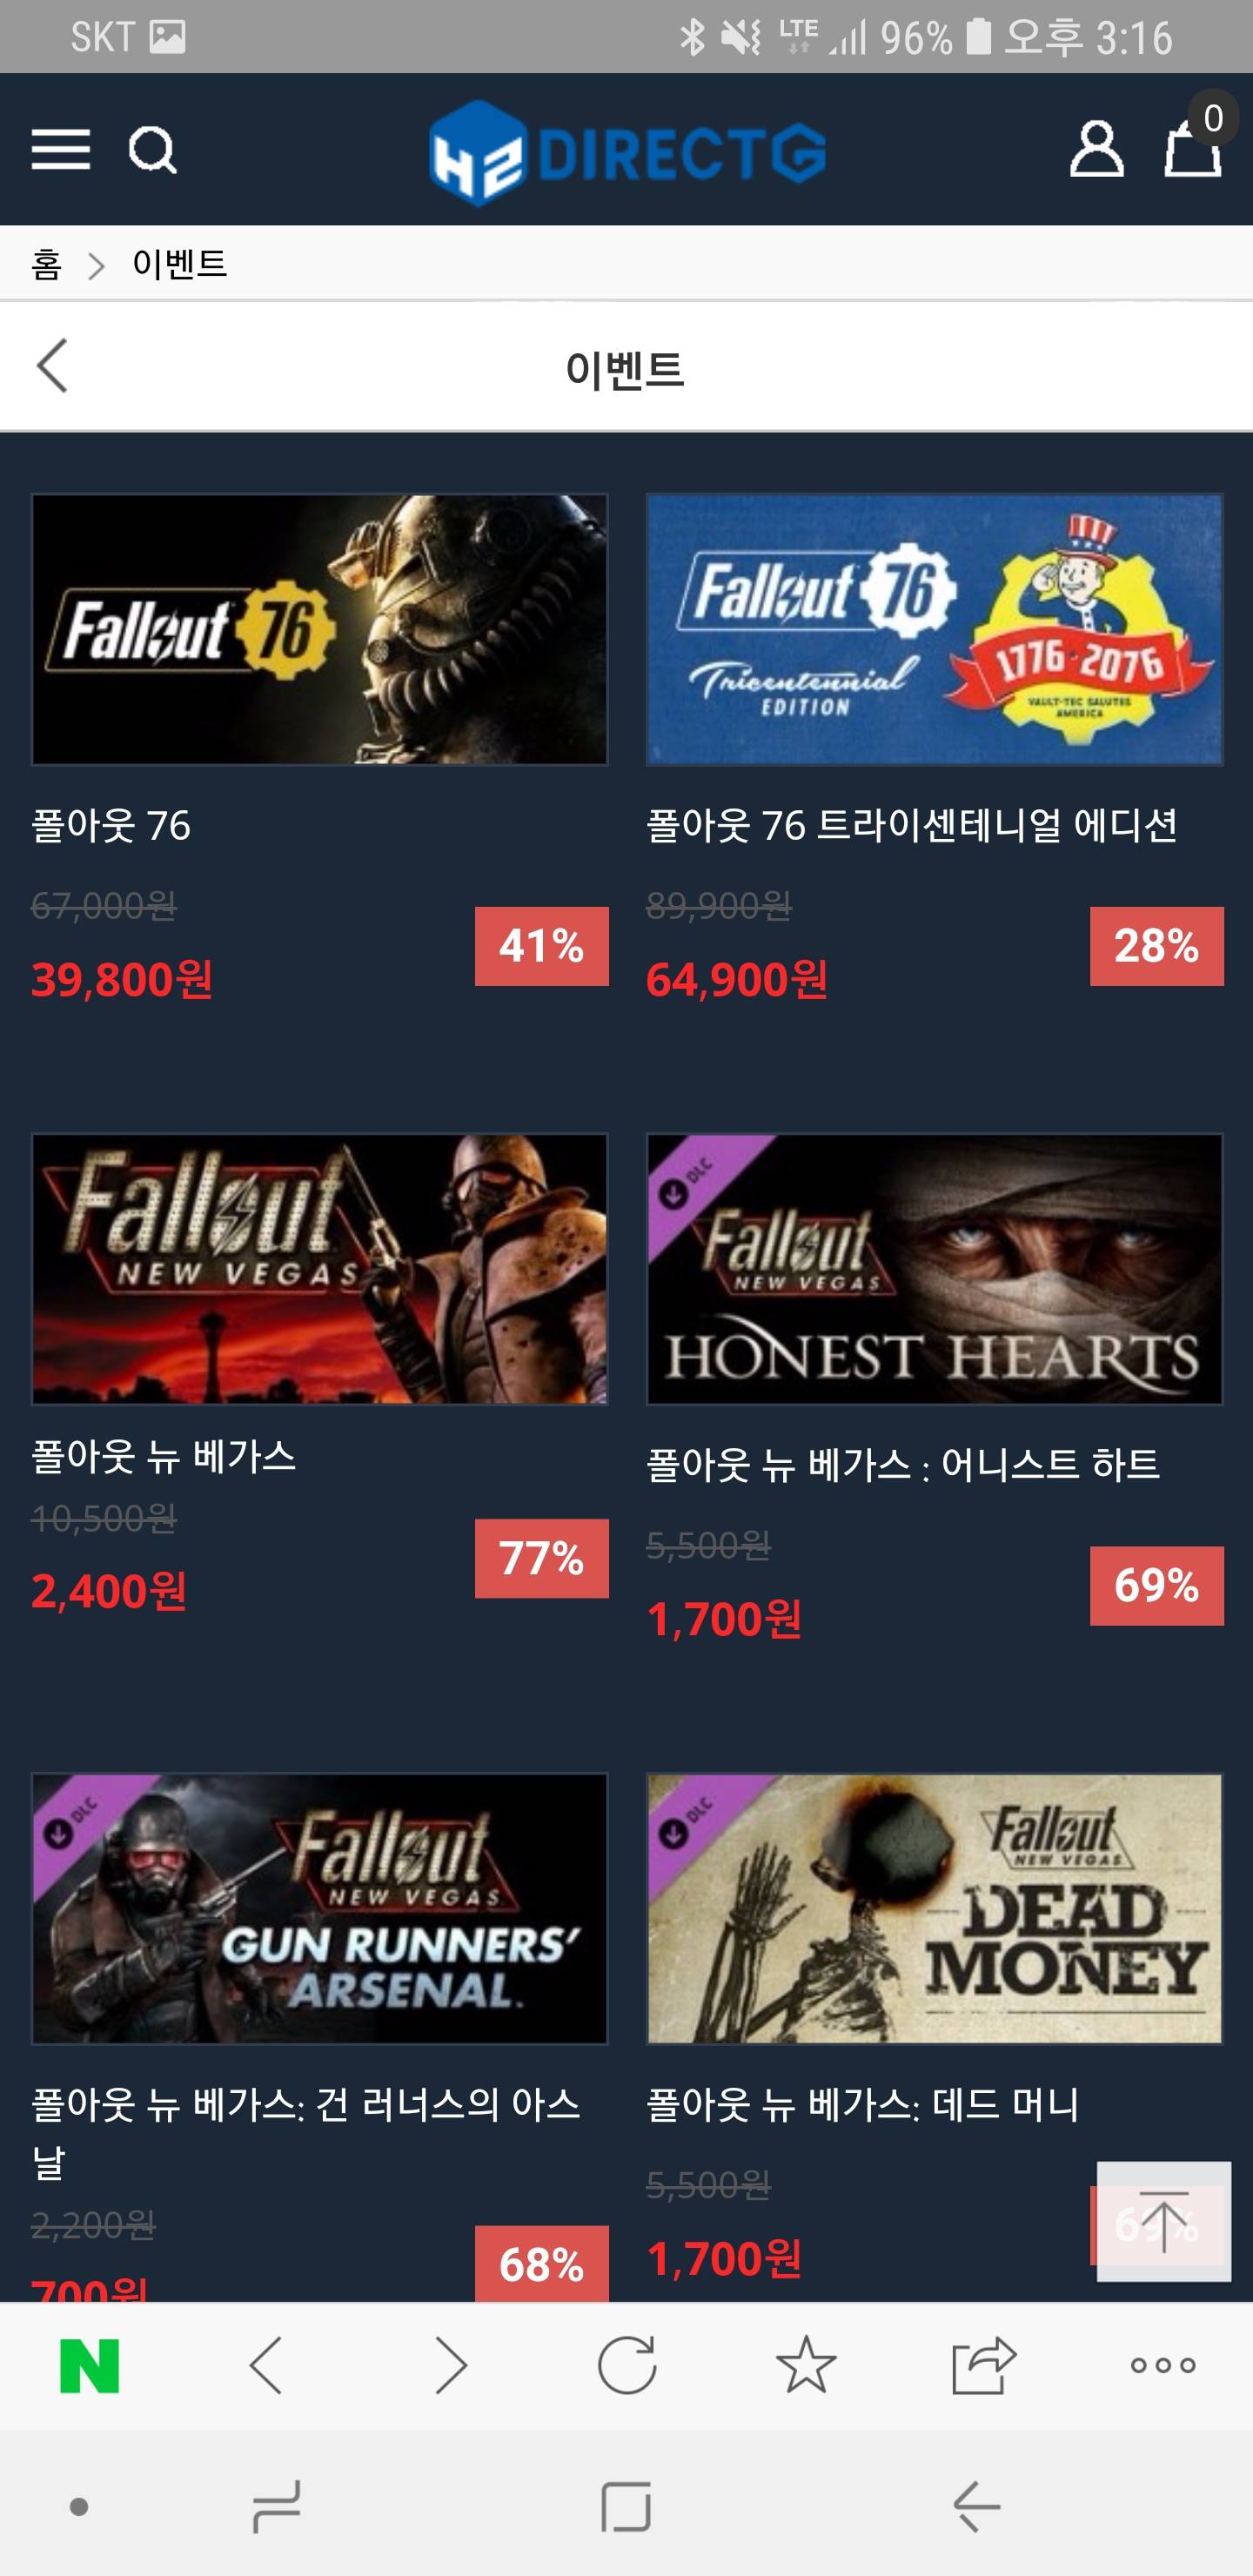Open the user account icon
Screen dimensions: 1253x2576
pos(1096,150)
